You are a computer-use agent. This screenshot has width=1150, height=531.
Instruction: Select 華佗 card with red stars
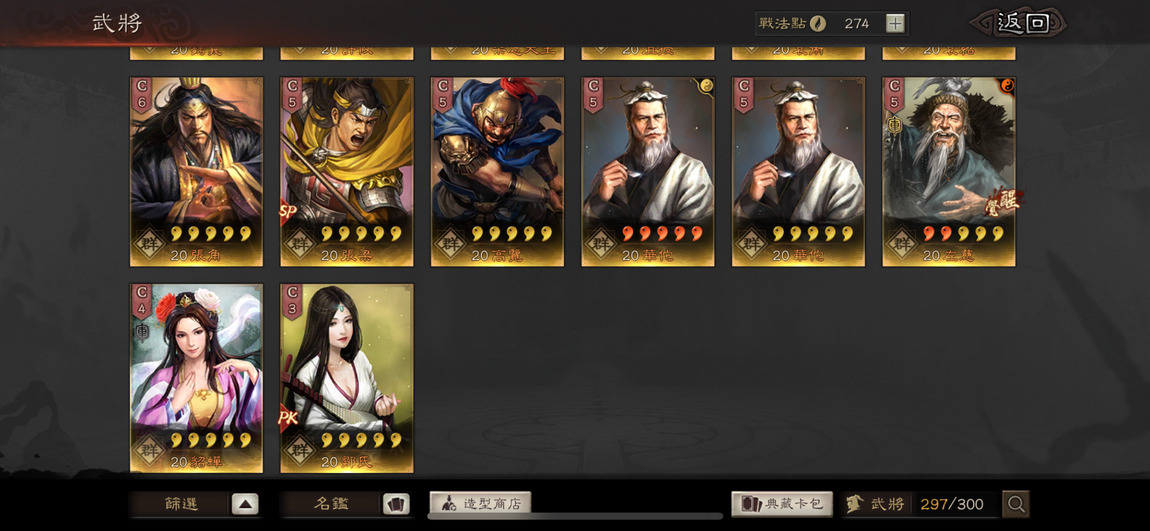coord(648,172)
